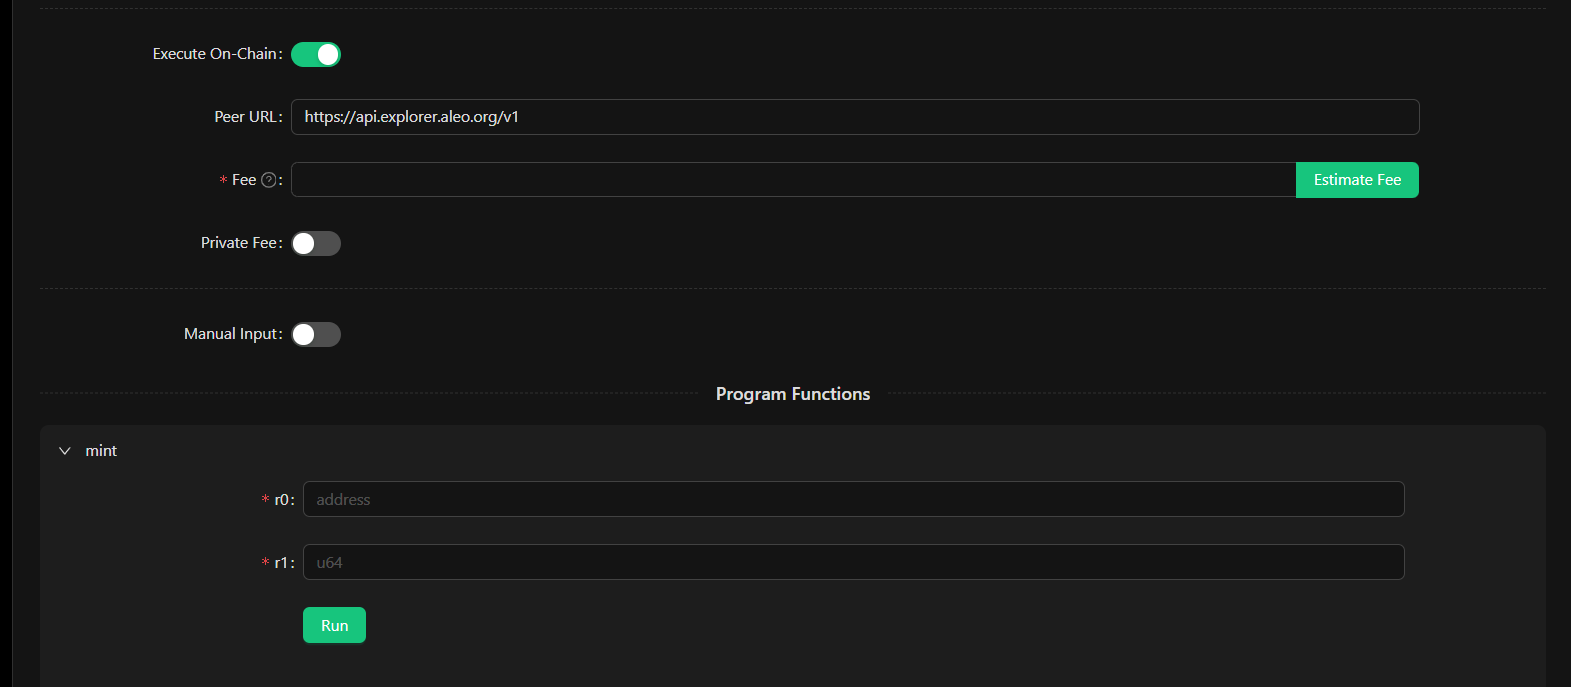Click the Private Fee label
Image resolution: width=1571 pixels, height=687 pixels.
click(x=239, y=243)
